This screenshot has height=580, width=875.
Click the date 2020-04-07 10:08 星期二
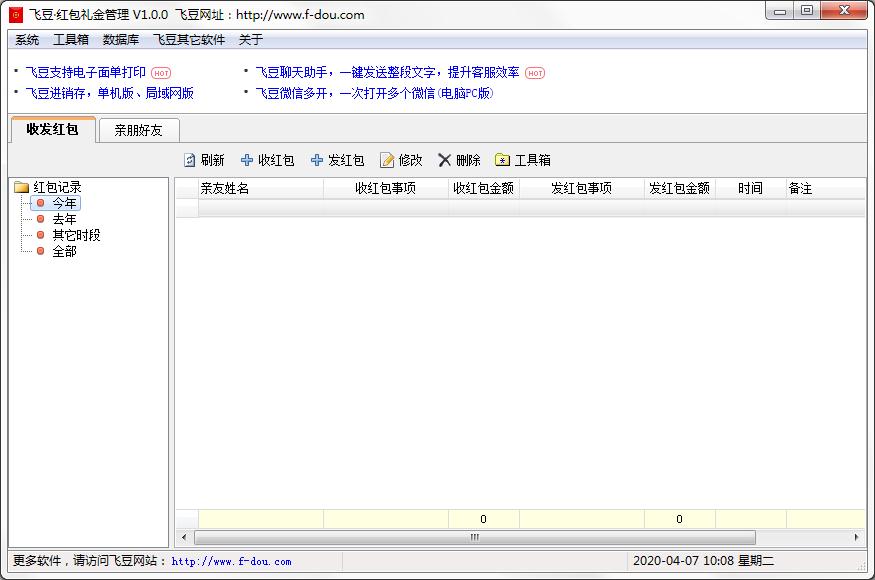pyautogui.click(x=704, y=561)
